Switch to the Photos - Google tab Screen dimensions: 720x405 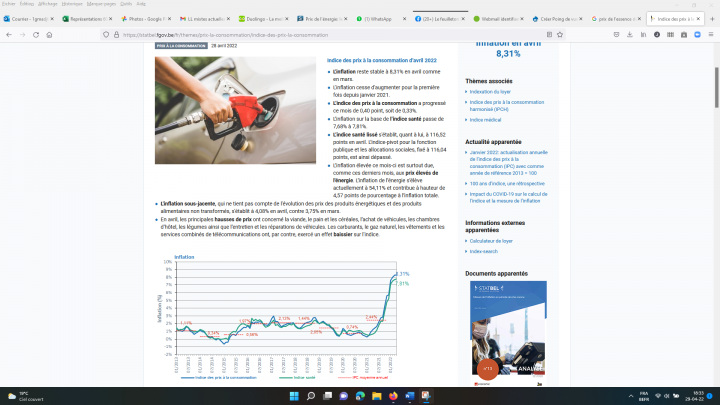(146, 19)
